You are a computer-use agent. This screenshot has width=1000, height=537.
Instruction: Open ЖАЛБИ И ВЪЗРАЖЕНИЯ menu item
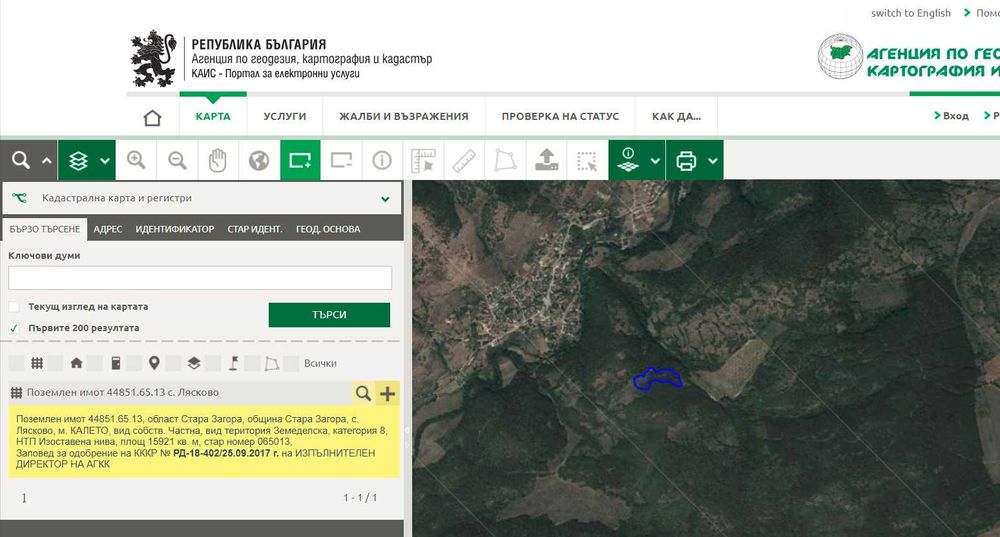click(404, 116)
